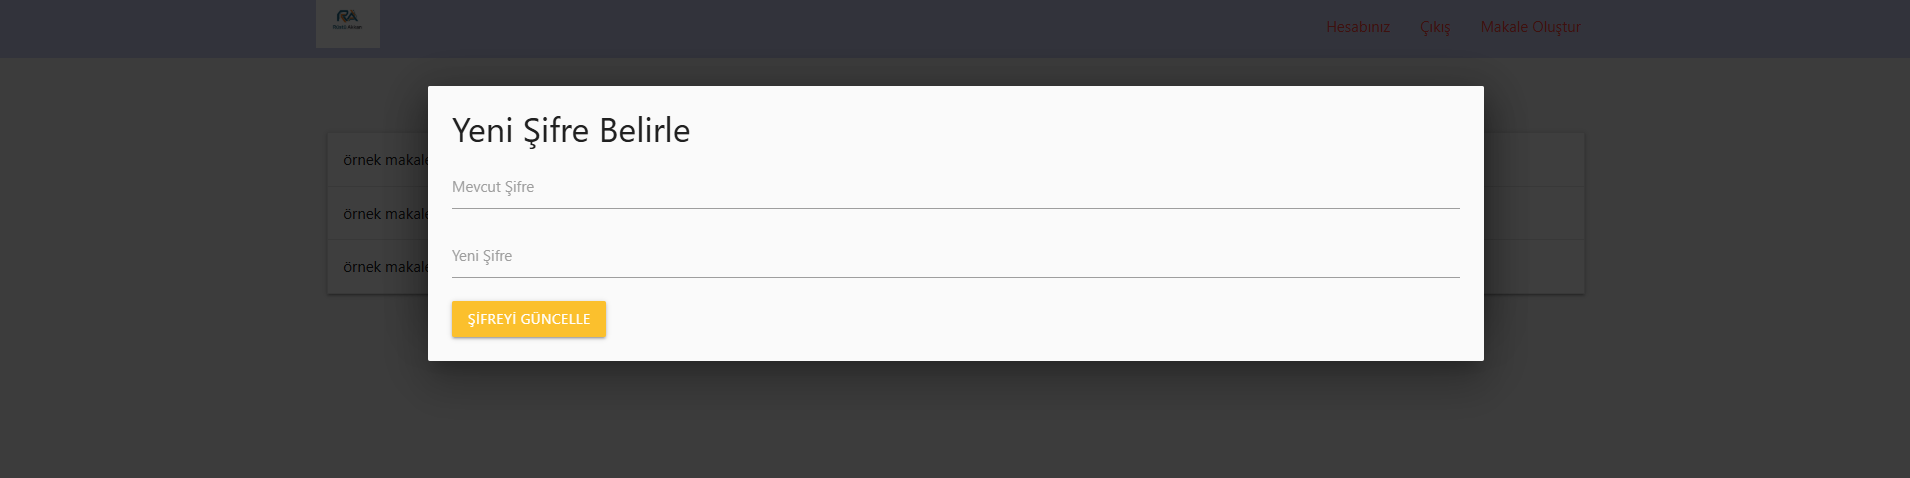Click blank dialog area beside ŞİFREYİ GÜNCELLE button
1910x478 pixels.
[1000, 319]
